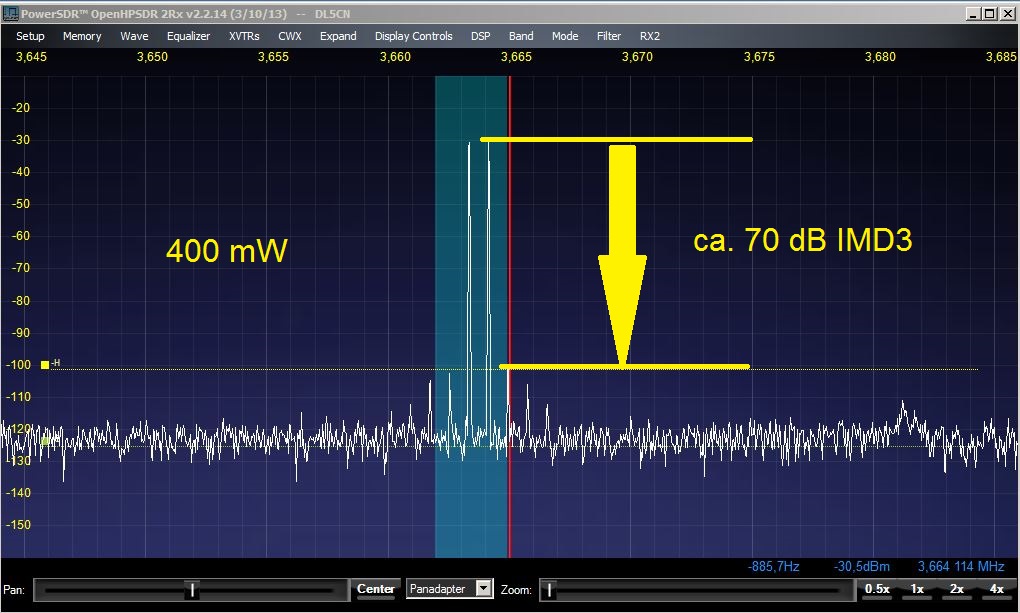Open the RX2 menu
The image size is (1020, 613).
(x=649, y=36)
